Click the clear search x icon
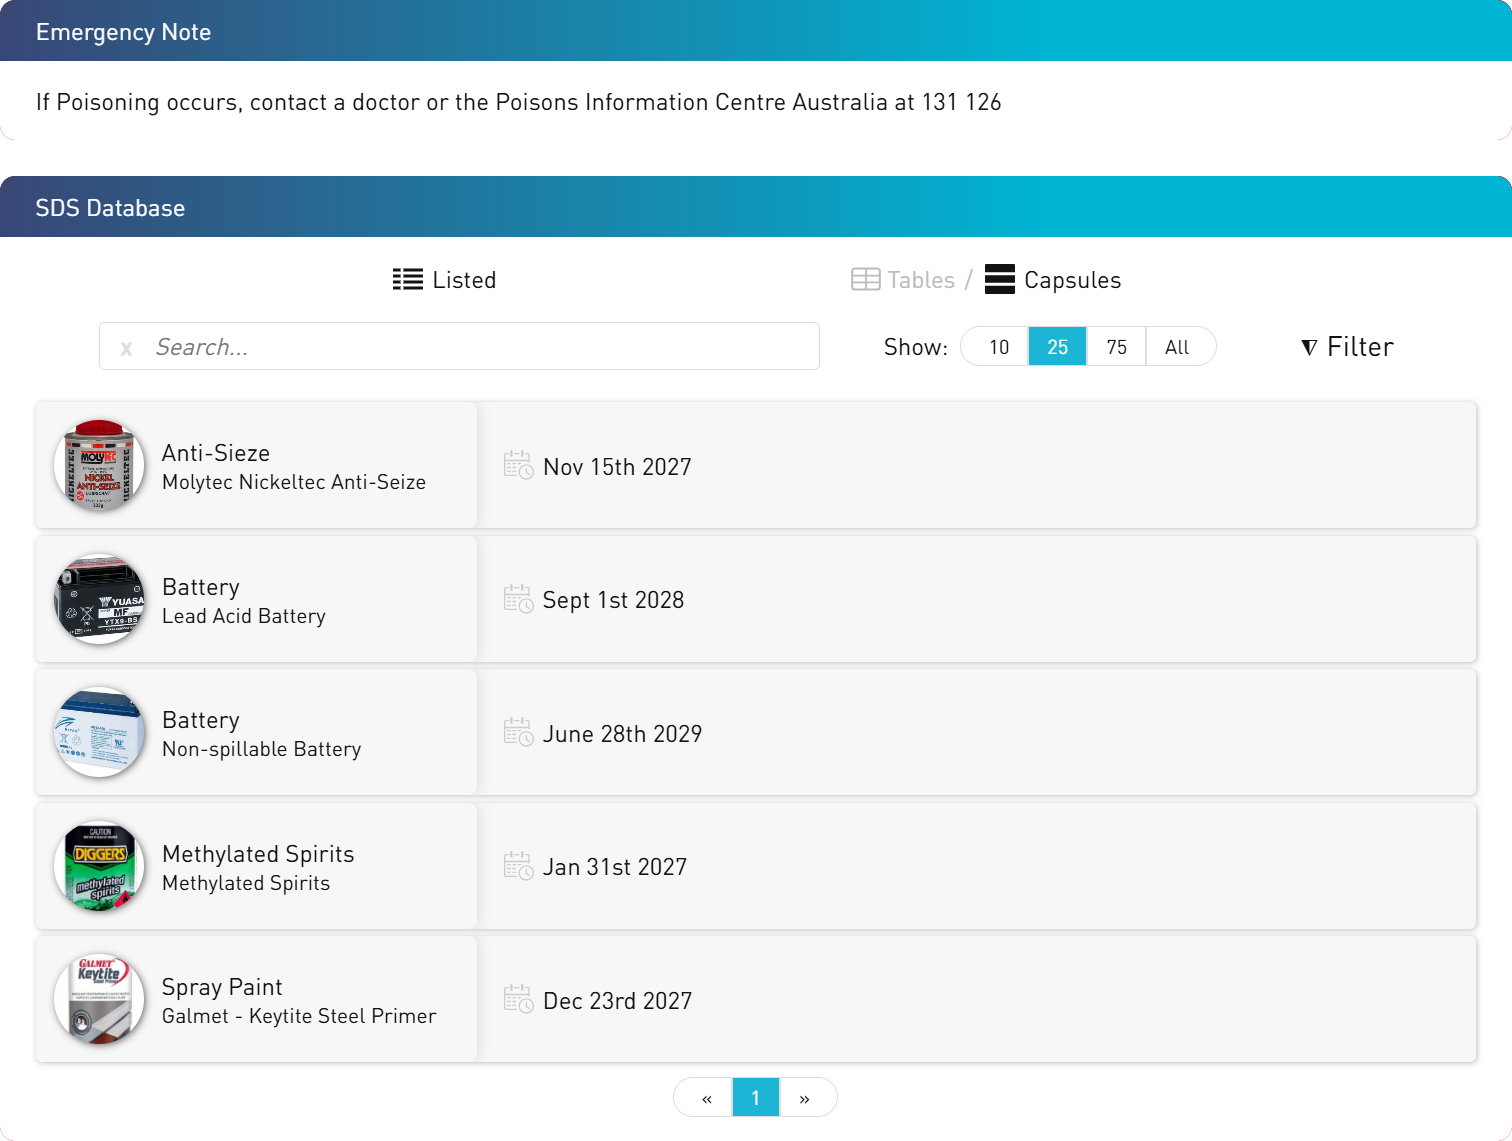Image resolution: width=1512 pixels, height=1141 pixels. point(126,348)
